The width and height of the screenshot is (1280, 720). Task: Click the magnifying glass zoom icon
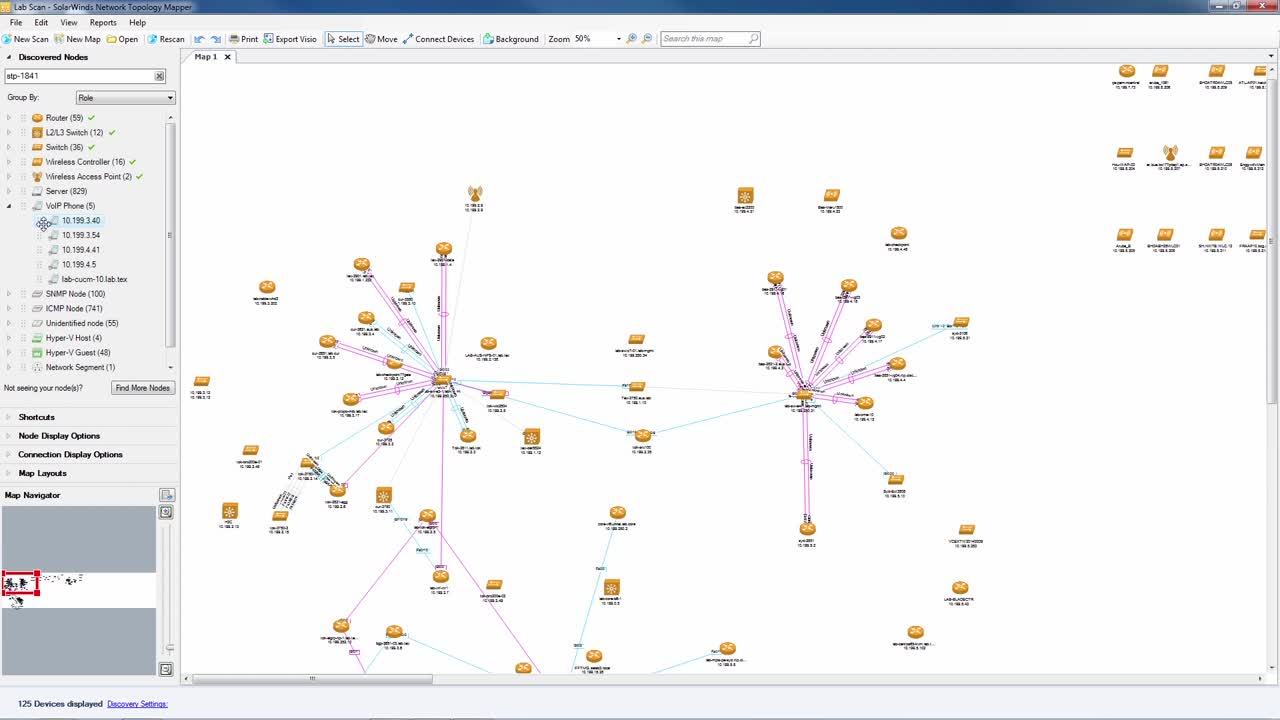click(630, 39)
